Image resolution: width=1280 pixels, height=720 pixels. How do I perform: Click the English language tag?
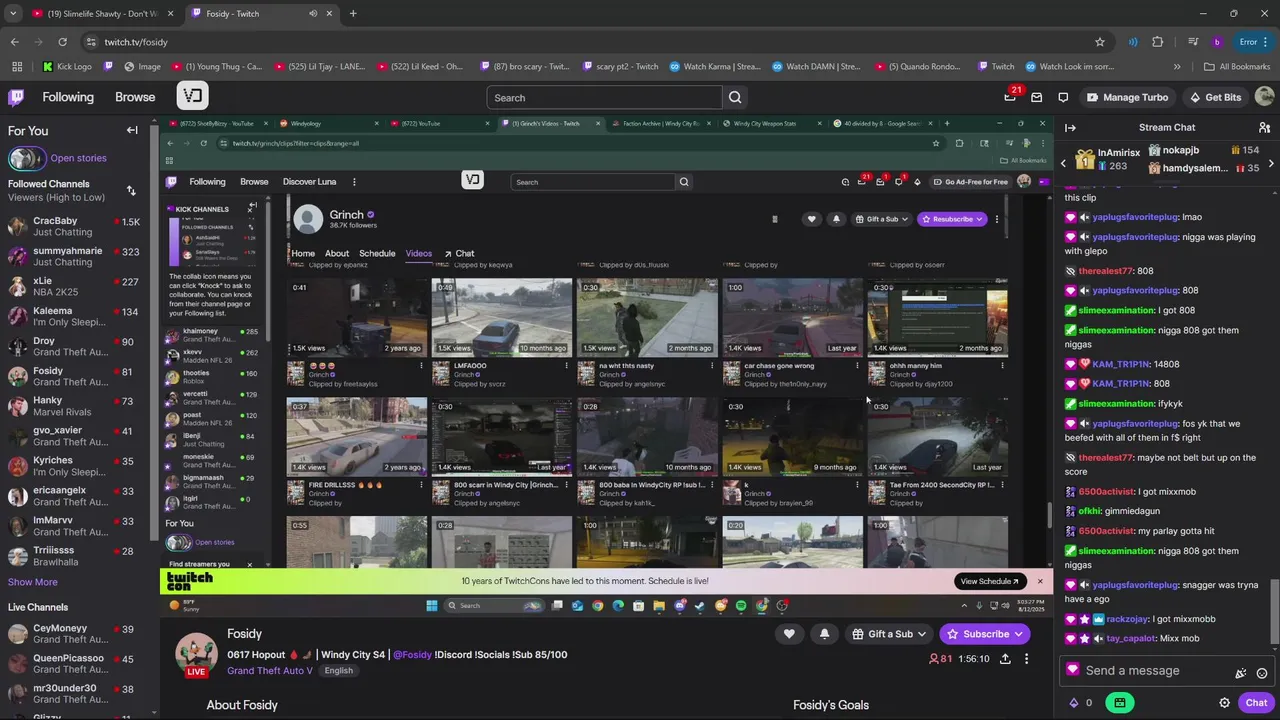(x=338, y=671)
